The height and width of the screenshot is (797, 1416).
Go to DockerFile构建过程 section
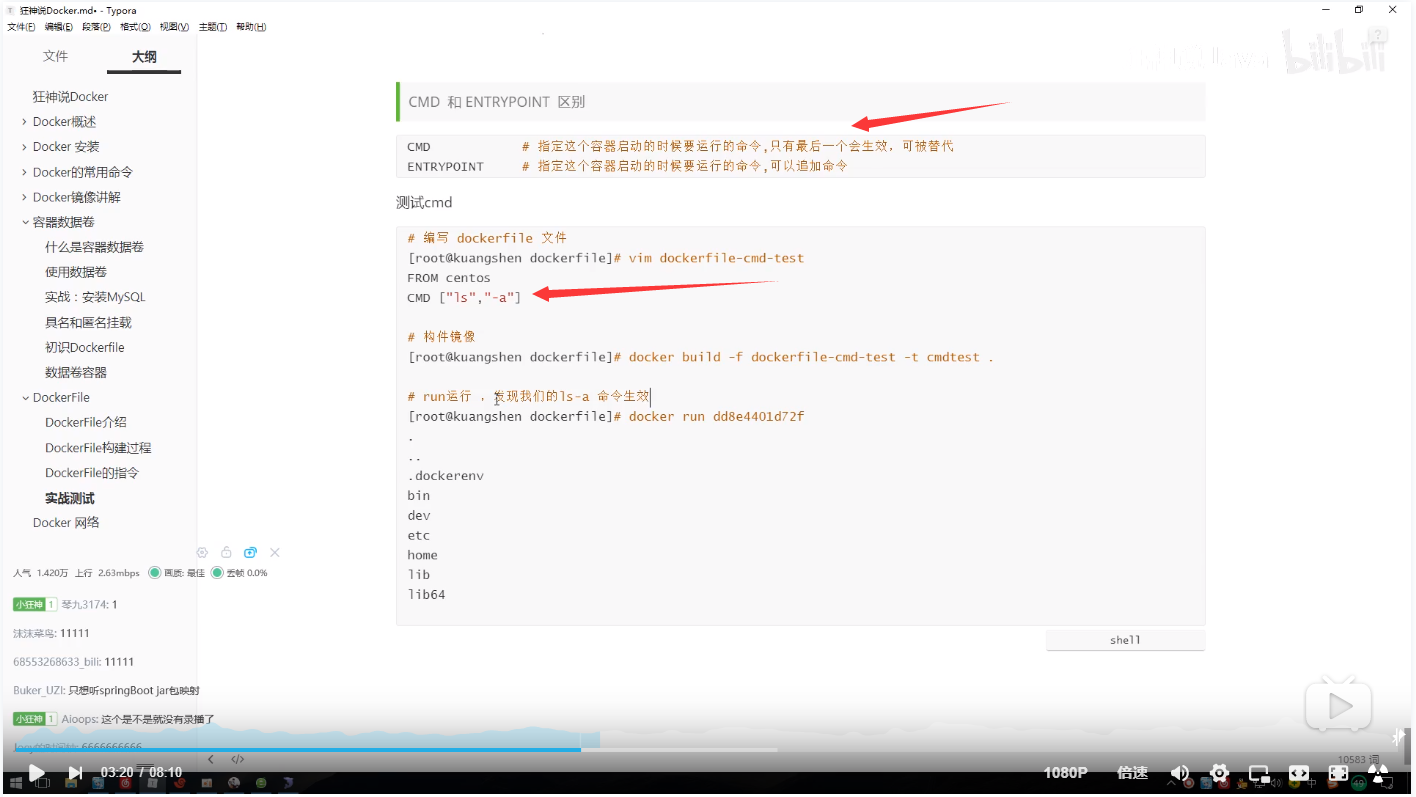98,447
